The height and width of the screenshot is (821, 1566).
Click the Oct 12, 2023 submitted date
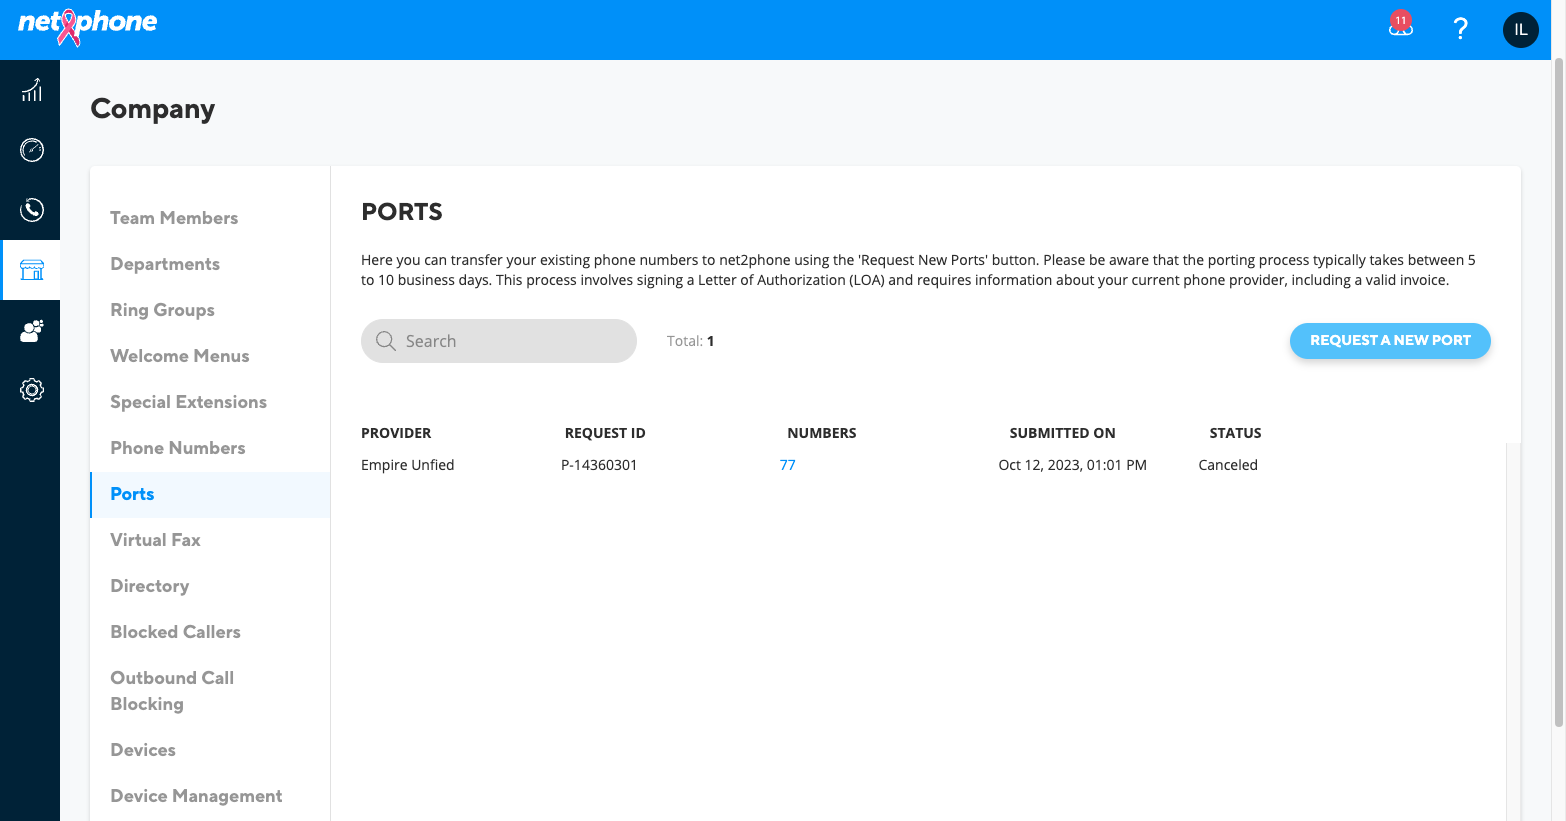(x=1072, y=465)
